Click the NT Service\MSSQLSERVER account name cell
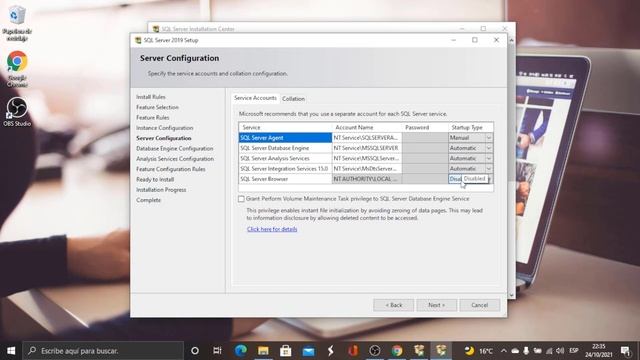 click(367, 148)
